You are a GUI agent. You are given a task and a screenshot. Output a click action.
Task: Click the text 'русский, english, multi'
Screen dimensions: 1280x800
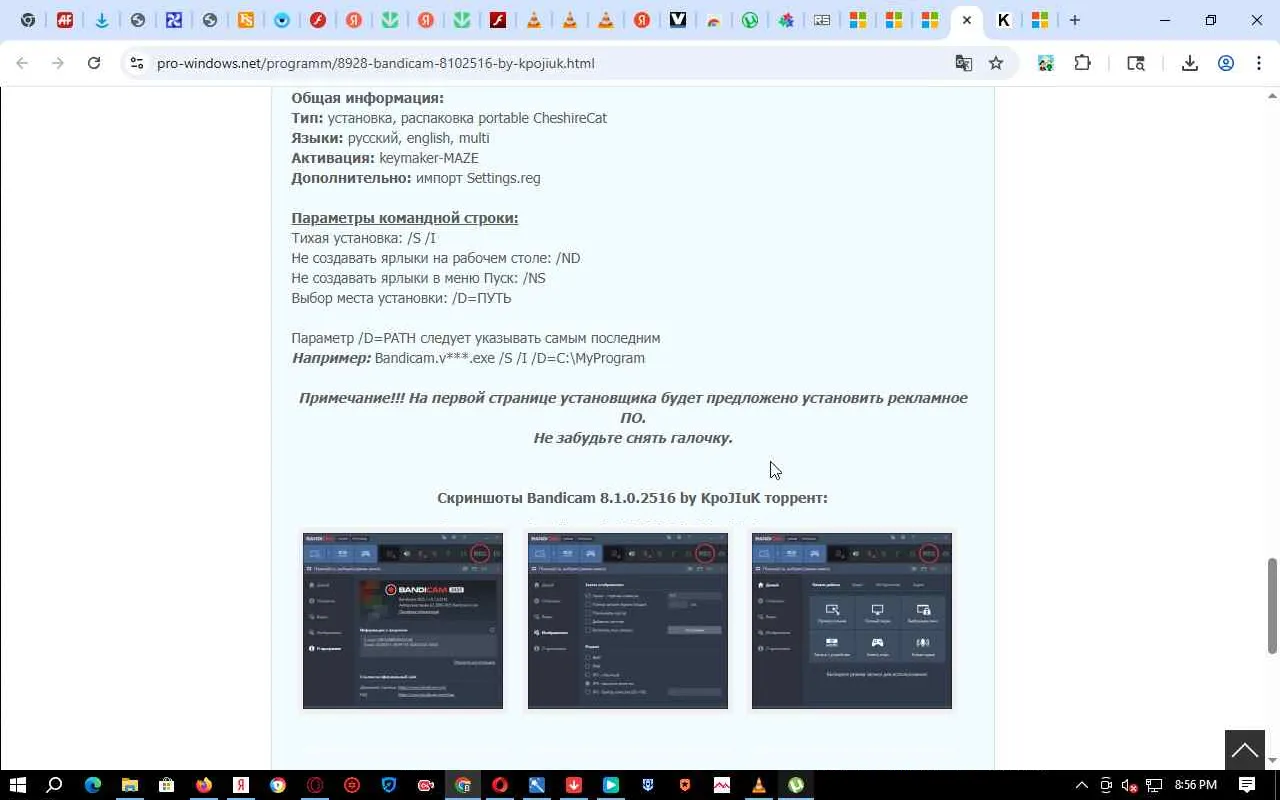418,138
